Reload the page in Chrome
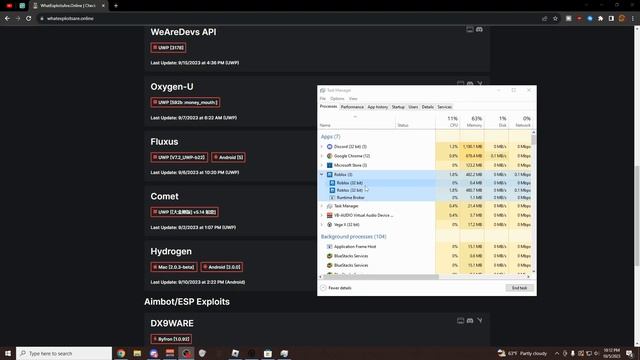 click(29, 18)
